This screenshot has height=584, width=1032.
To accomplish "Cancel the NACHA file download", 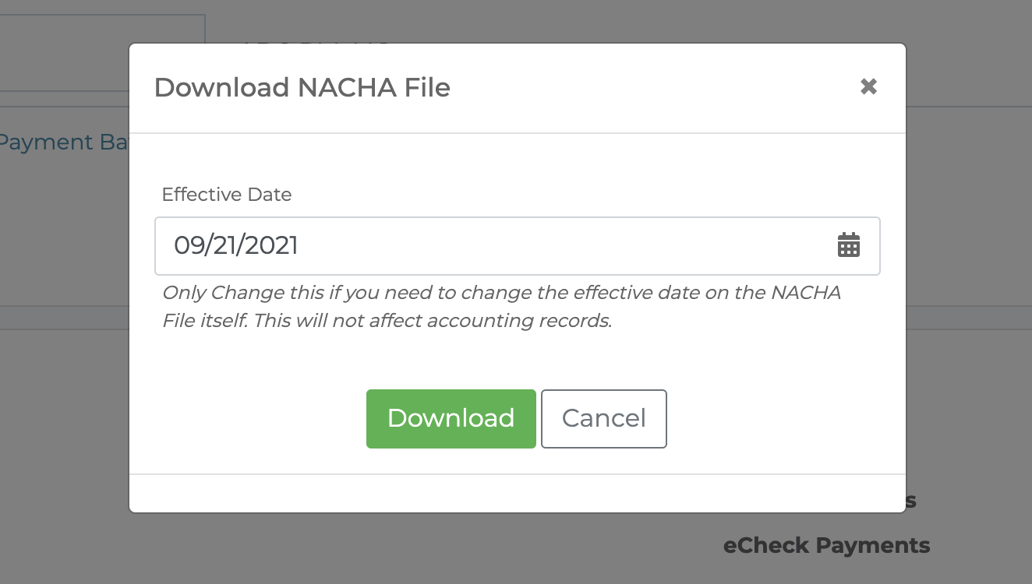I will click(x=603, y=418).
